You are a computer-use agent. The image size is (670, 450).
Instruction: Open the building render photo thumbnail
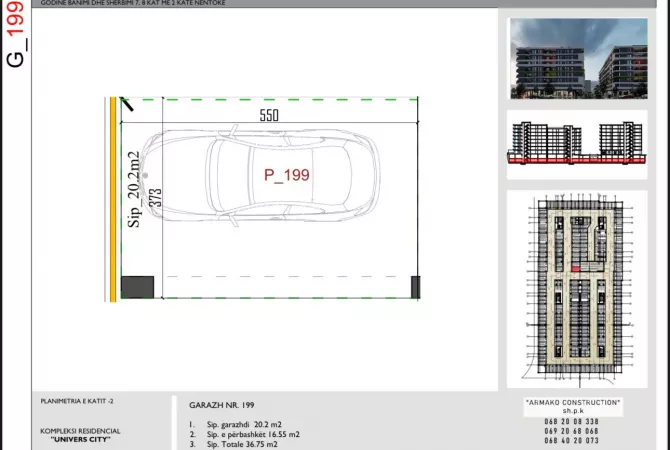(x=579, y=59)
